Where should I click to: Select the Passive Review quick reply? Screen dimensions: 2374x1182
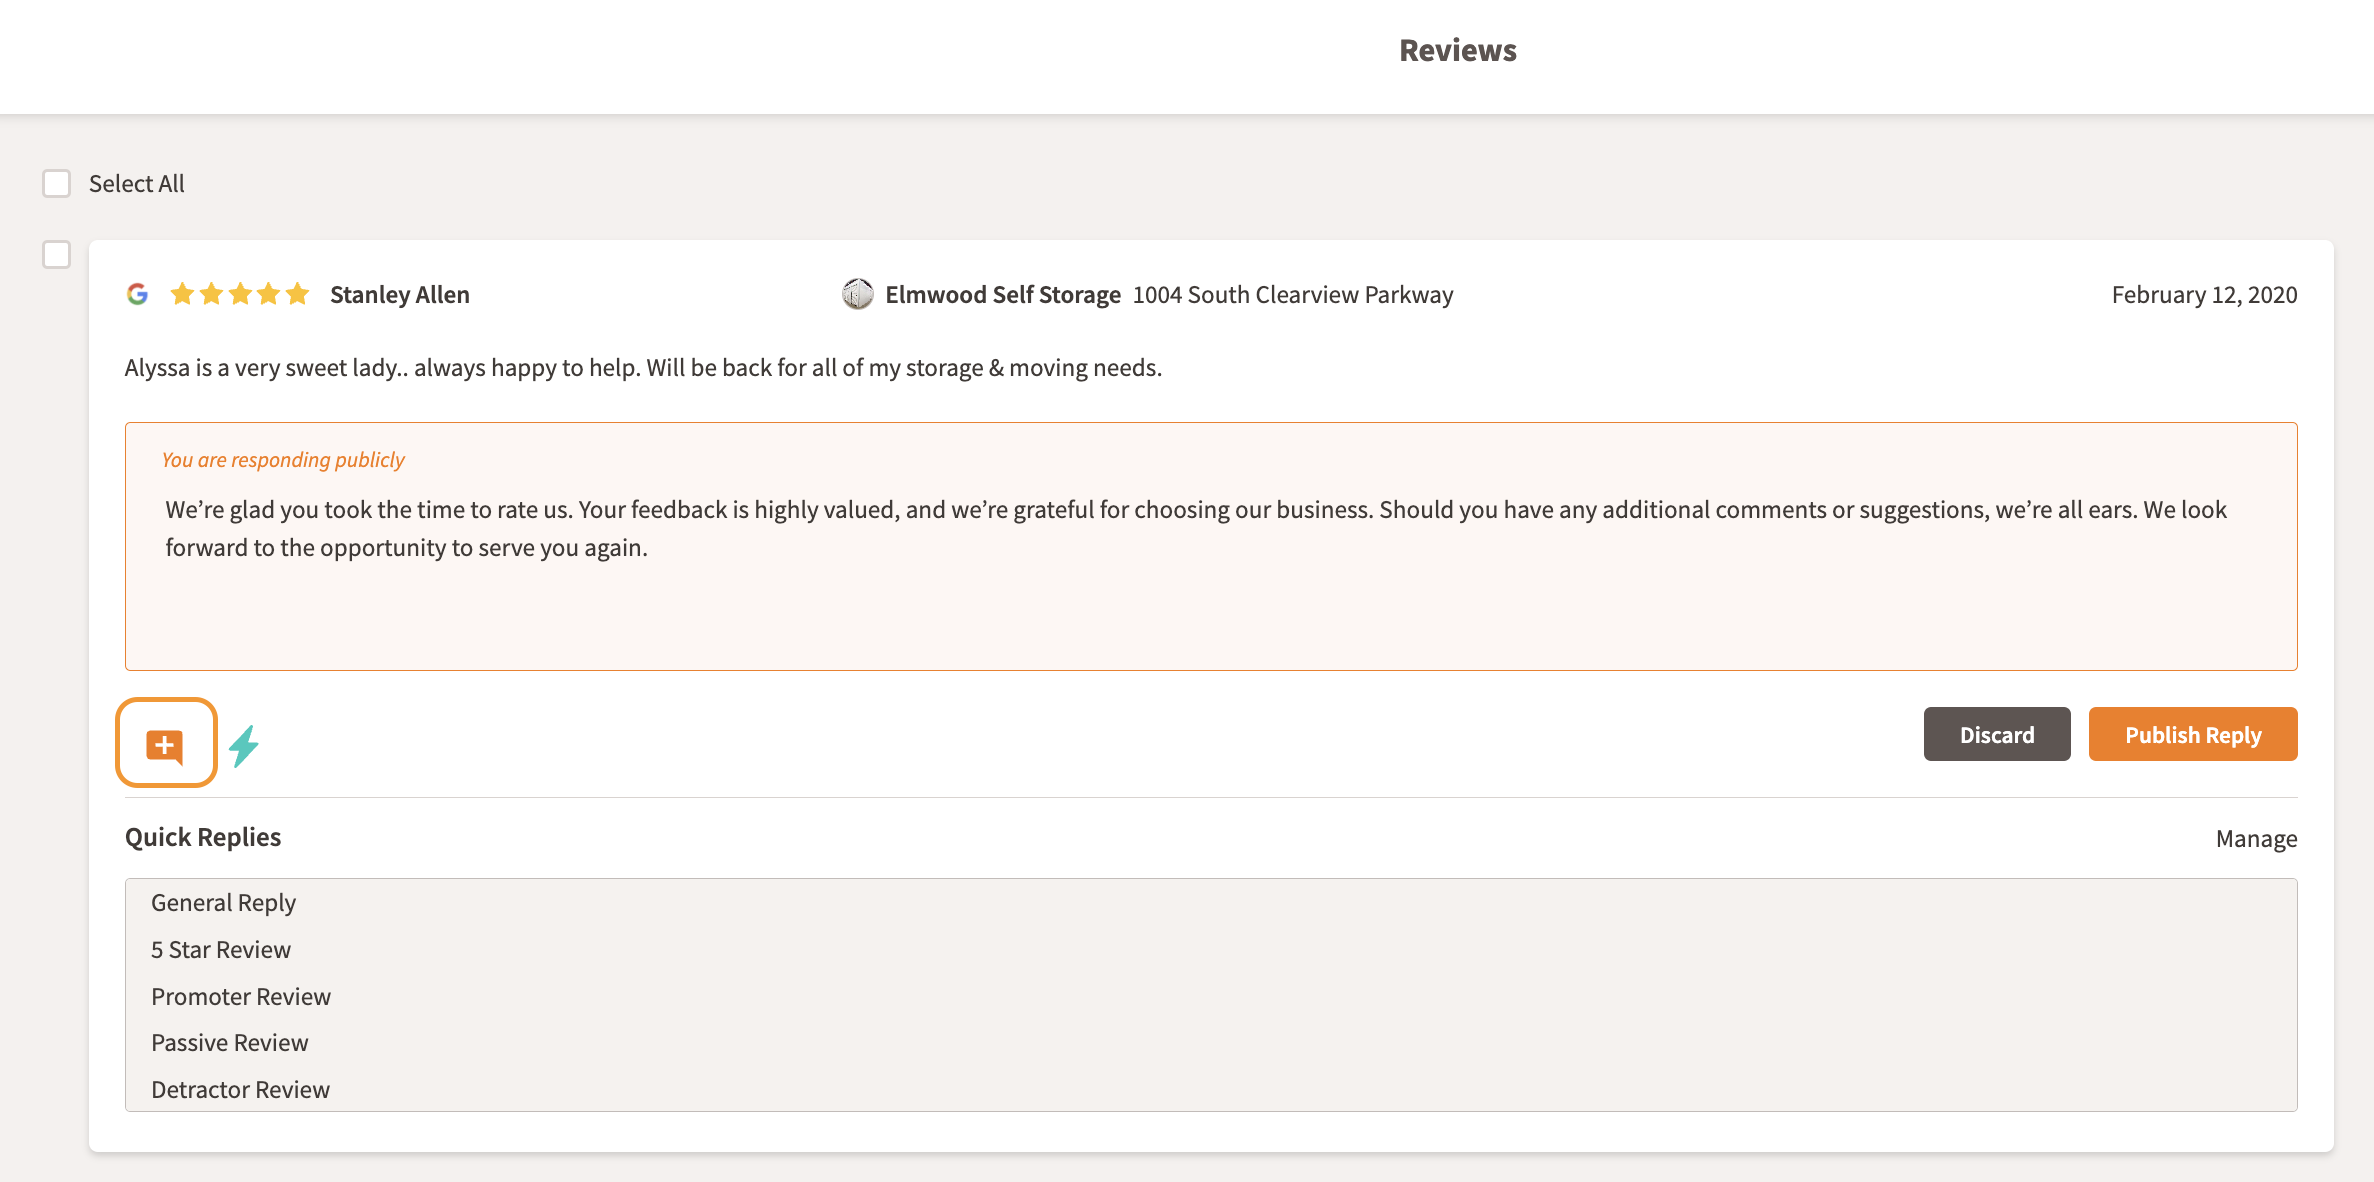click(x=230, y=1043)
